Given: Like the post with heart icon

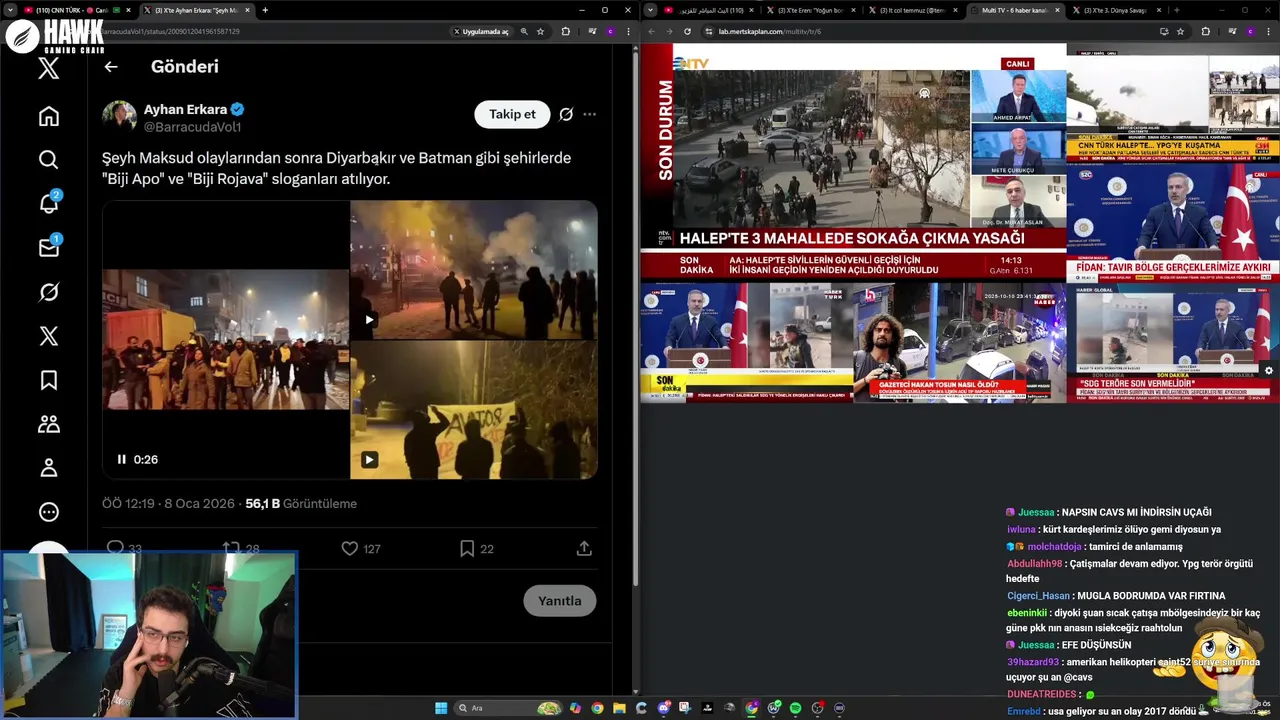Looking at the screenshot, I should (349, 548).
